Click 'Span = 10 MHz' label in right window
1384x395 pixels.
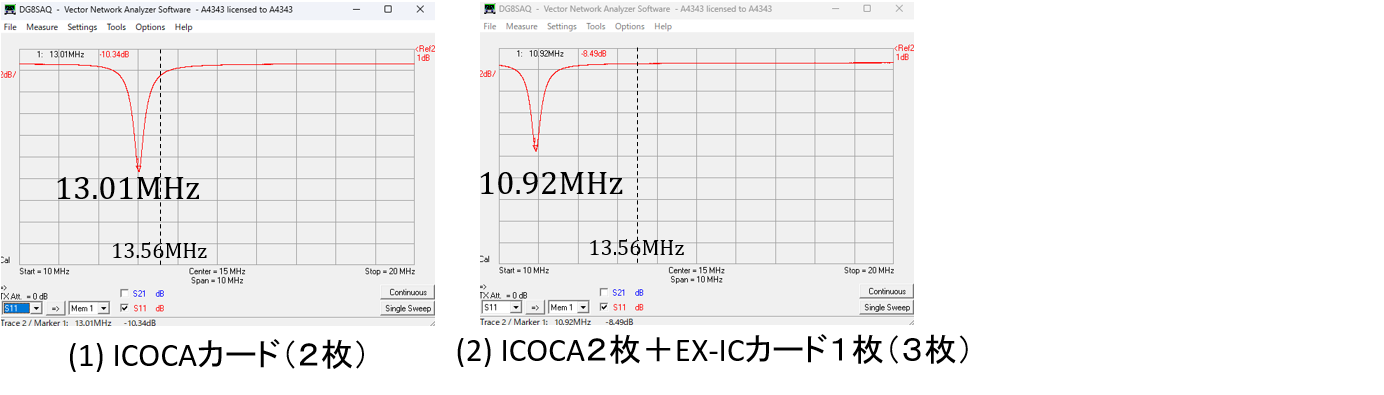[696, 279]
